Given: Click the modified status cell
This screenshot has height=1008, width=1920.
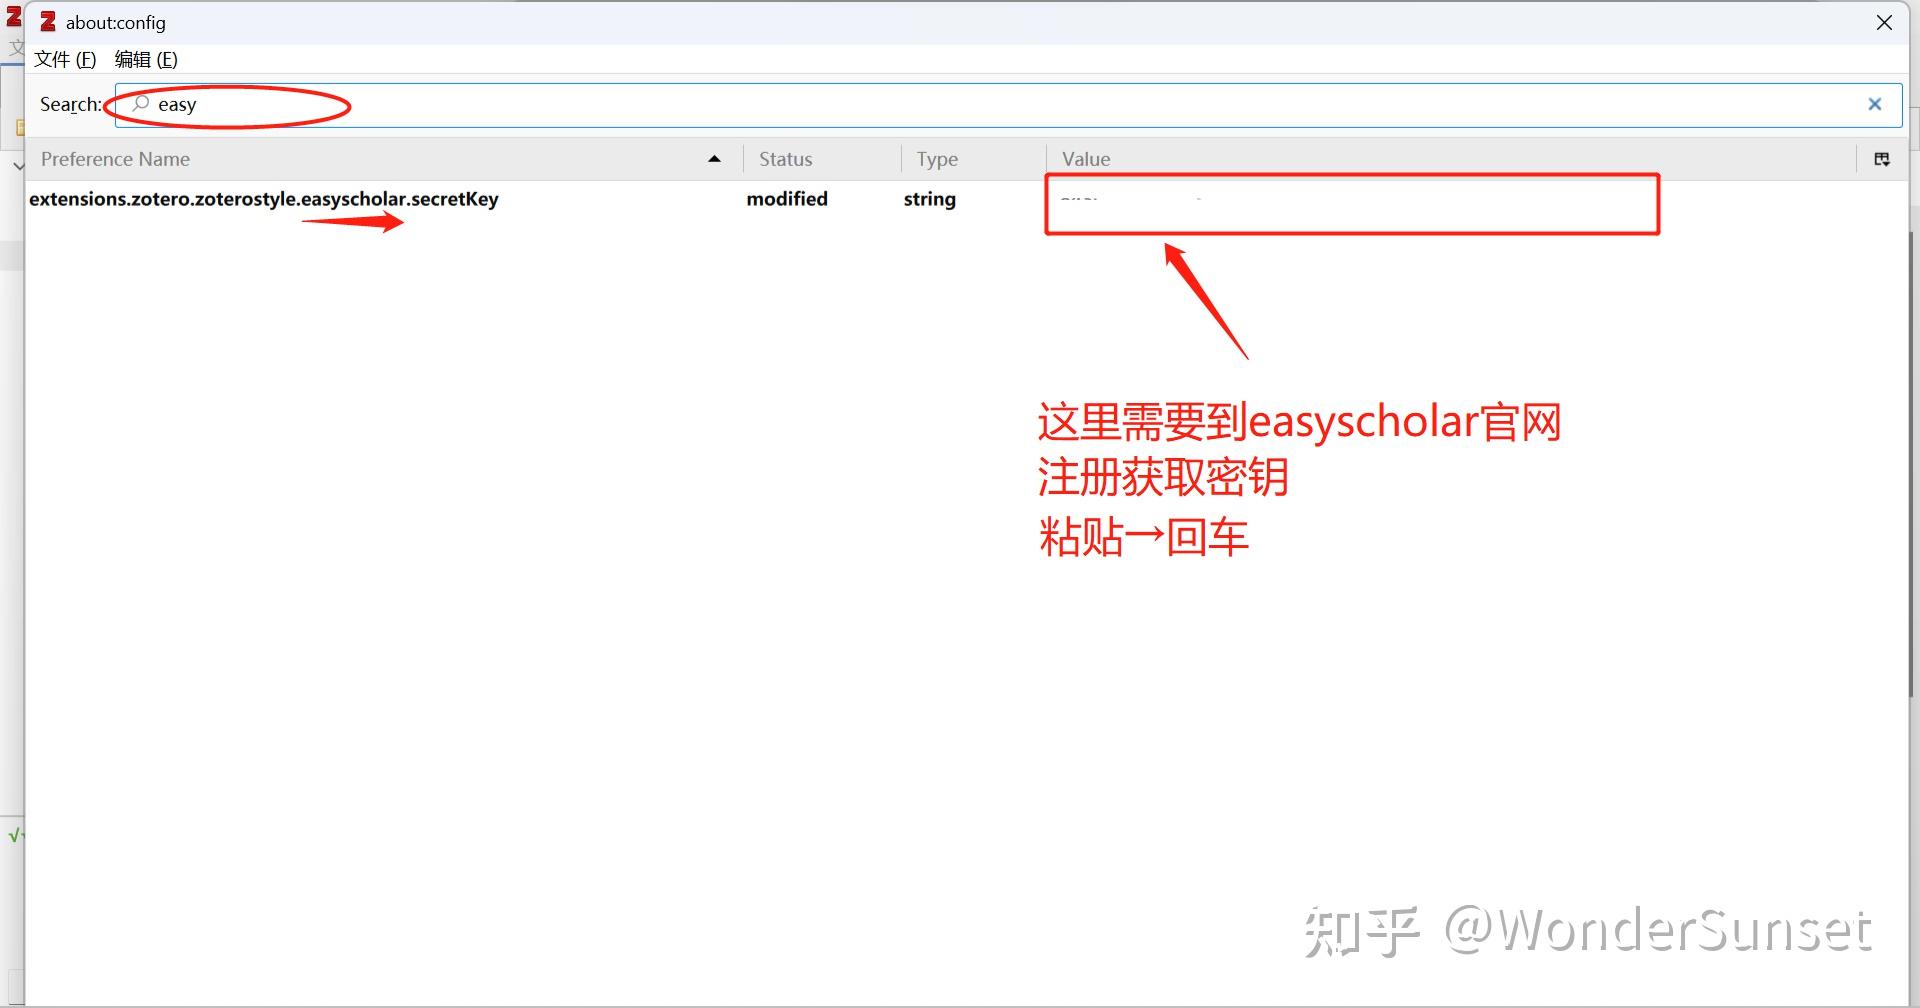Looking at the screenshot, I should tap(787, 199).
